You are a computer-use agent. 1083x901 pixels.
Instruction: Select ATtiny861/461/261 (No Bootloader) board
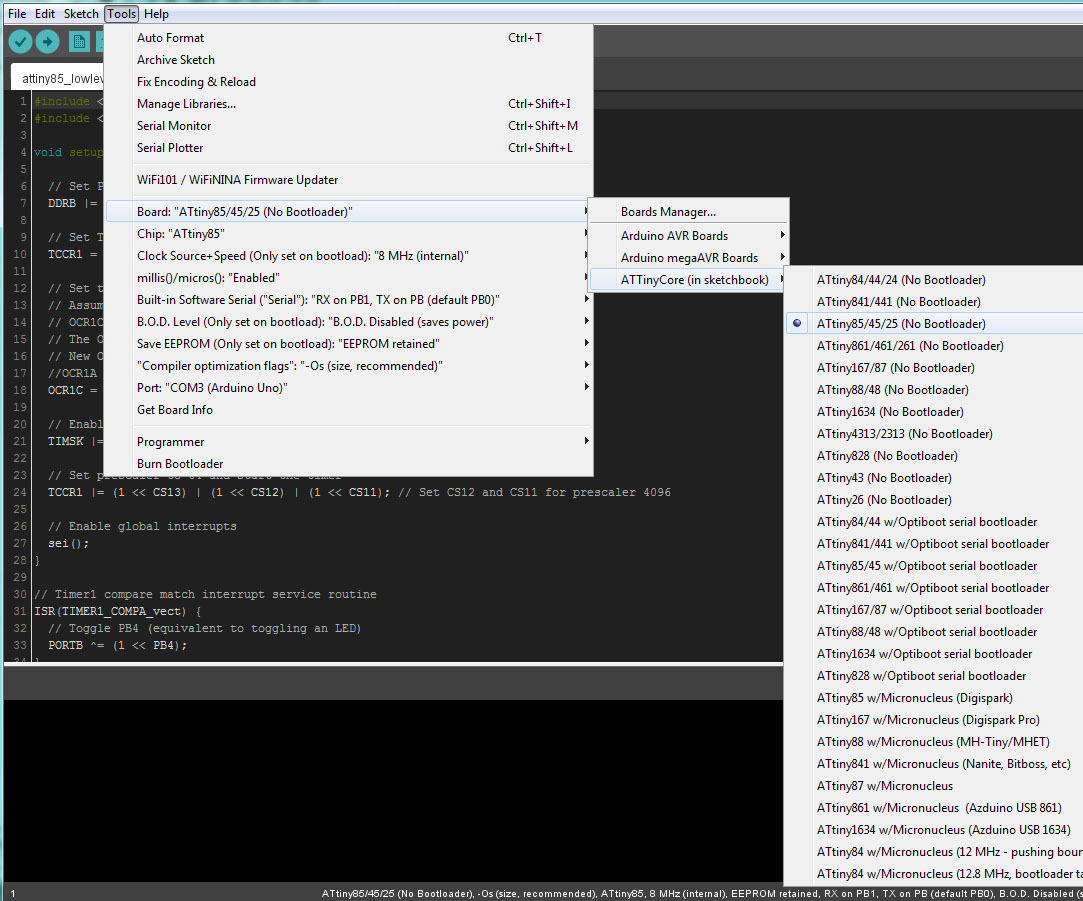tap(934, 345)
